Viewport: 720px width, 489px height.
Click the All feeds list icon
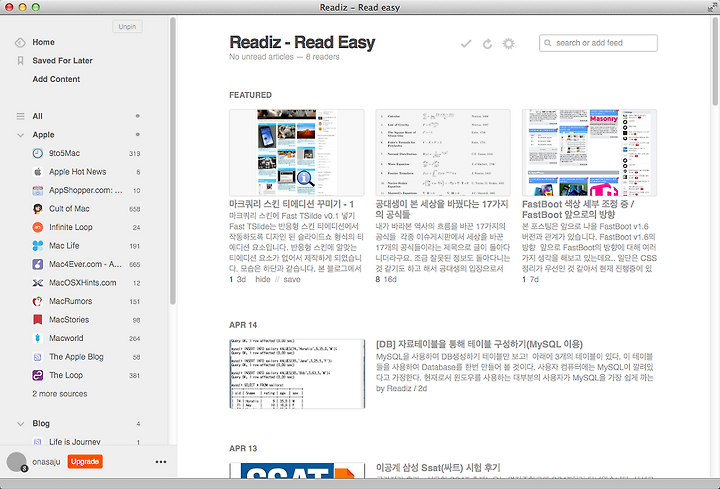coord(20,116)
